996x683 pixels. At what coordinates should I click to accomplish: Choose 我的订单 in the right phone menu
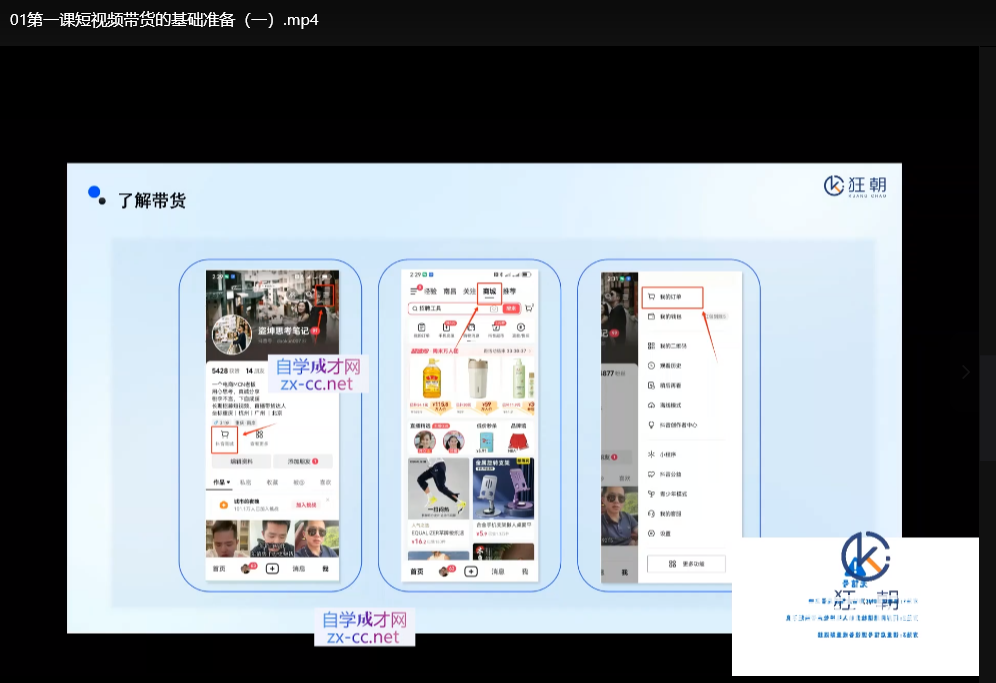[672, 297]
